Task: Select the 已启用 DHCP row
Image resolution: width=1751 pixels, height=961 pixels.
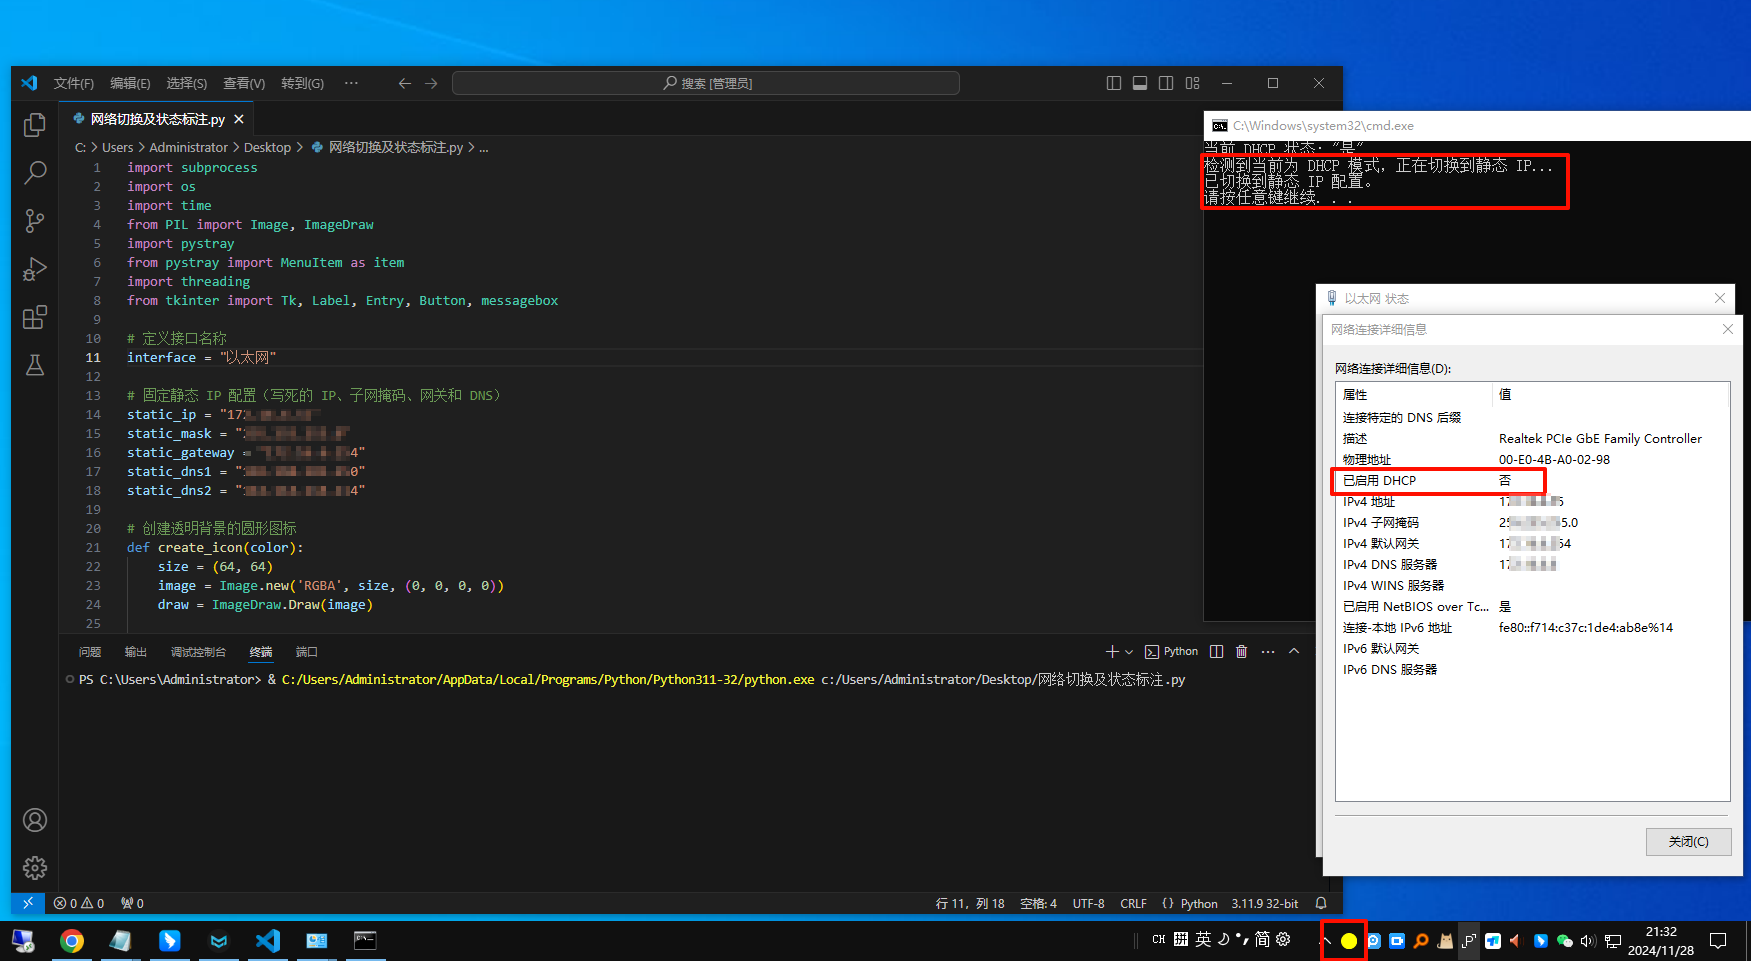Action: [x=1532, y=481]
